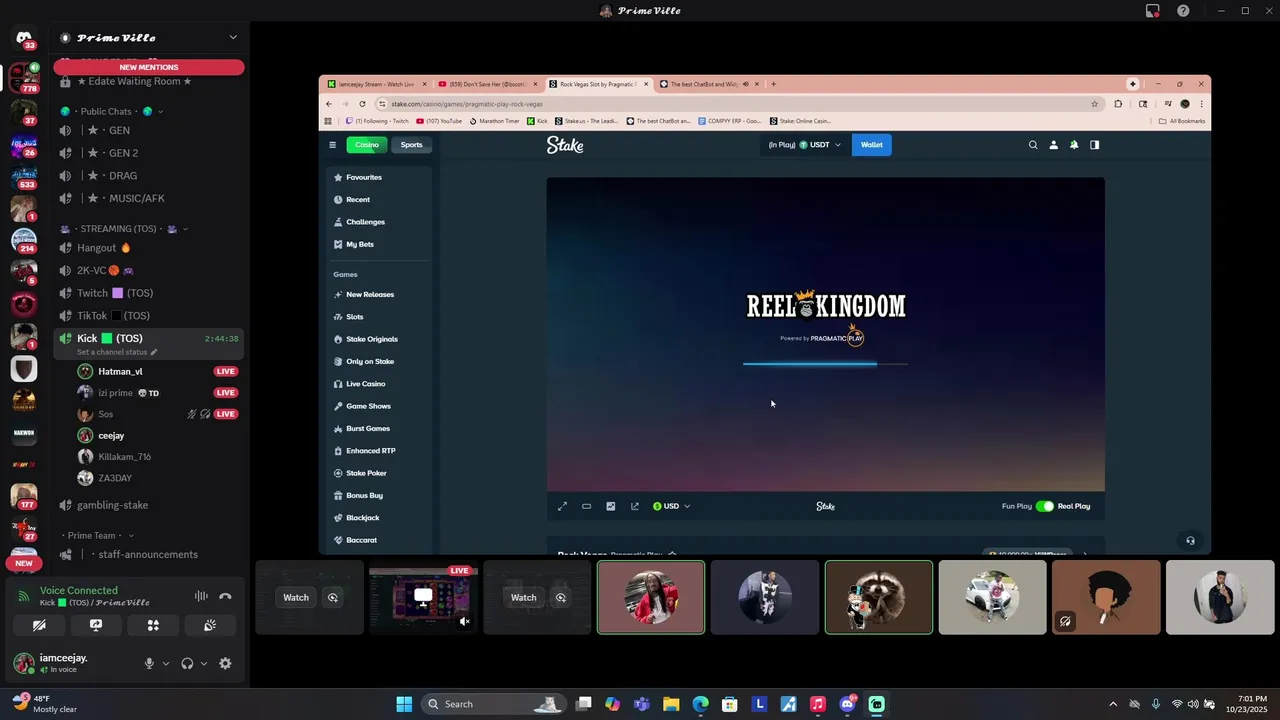This screenshot has width=1280, height=720.
Task: Open Discord user settings gear
Action: [225, 663]
